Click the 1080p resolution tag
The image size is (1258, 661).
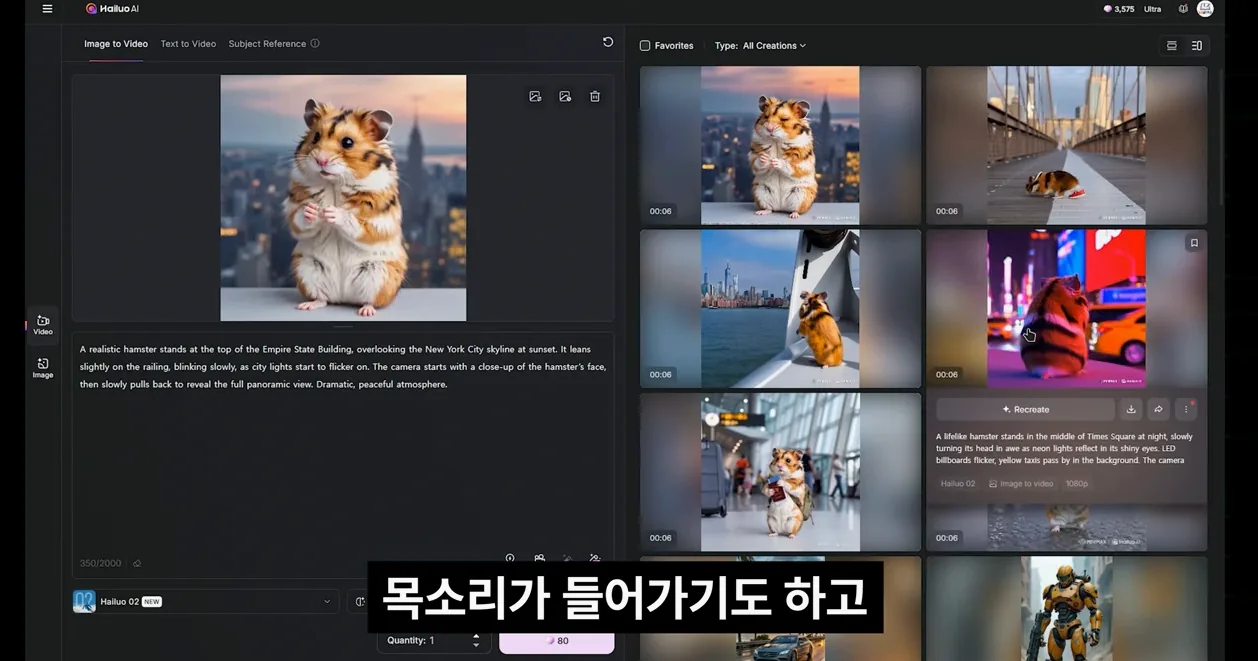pos(1077,484)
